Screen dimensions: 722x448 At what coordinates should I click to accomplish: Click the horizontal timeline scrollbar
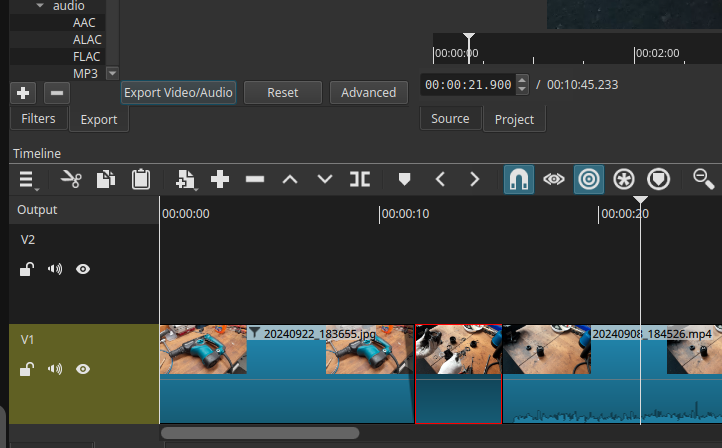pos(260,433)
